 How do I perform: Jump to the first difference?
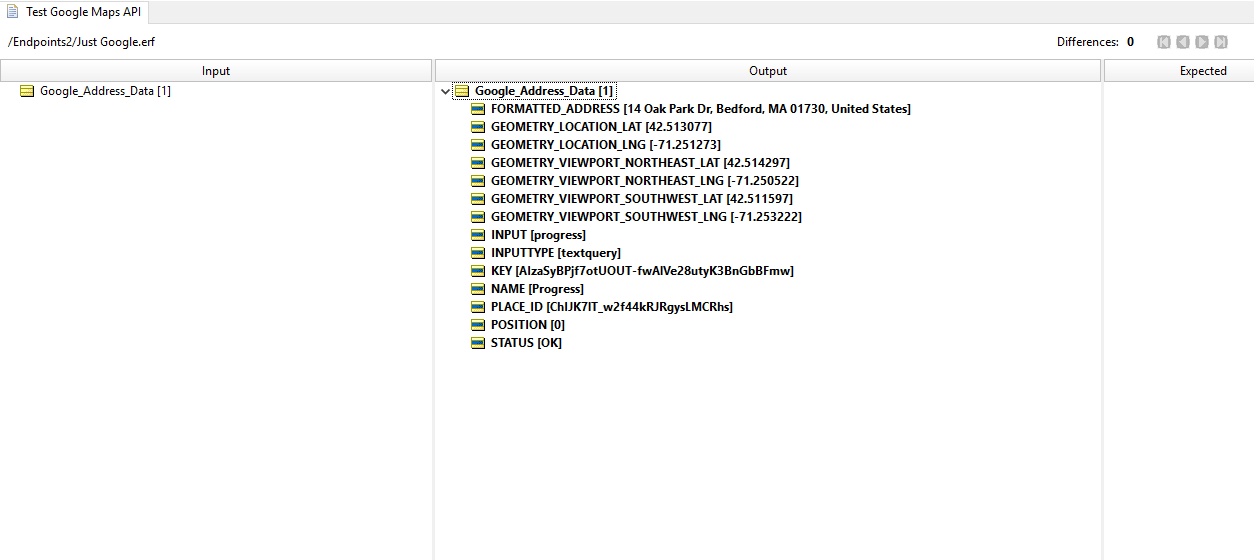click(x=1164, y=42)
